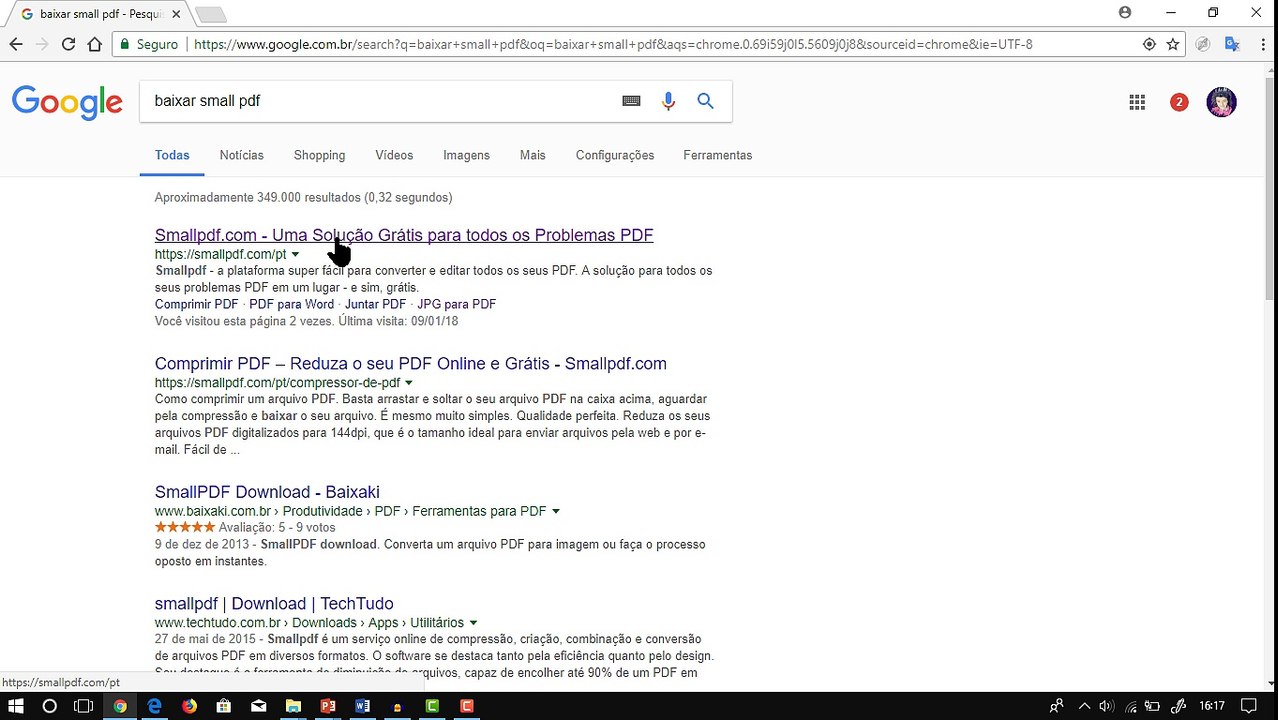Viewport: 1278px width, 720px height.
Task: Click the browser address bar URL
Action: coord(613,44)
